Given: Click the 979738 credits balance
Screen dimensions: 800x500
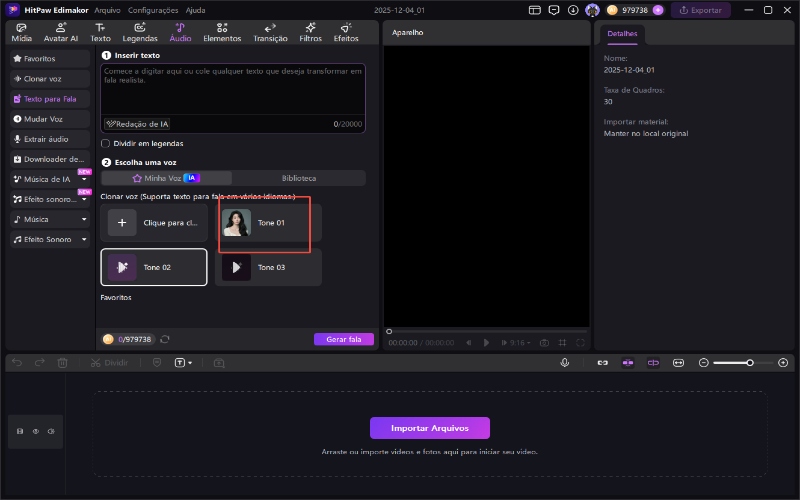Looking at the screenshot, I should tap(635, 10).
